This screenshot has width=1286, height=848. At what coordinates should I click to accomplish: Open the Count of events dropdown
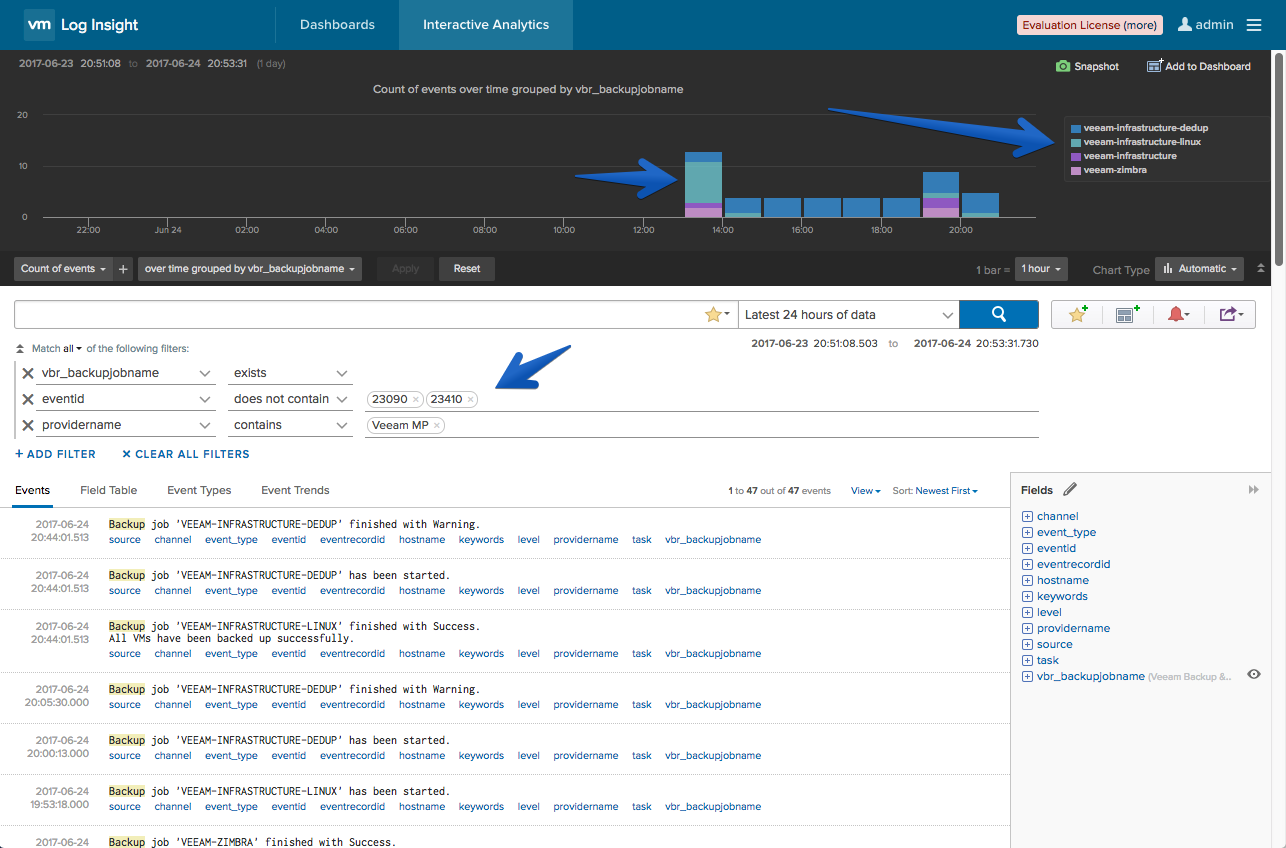tap(63, 268)
